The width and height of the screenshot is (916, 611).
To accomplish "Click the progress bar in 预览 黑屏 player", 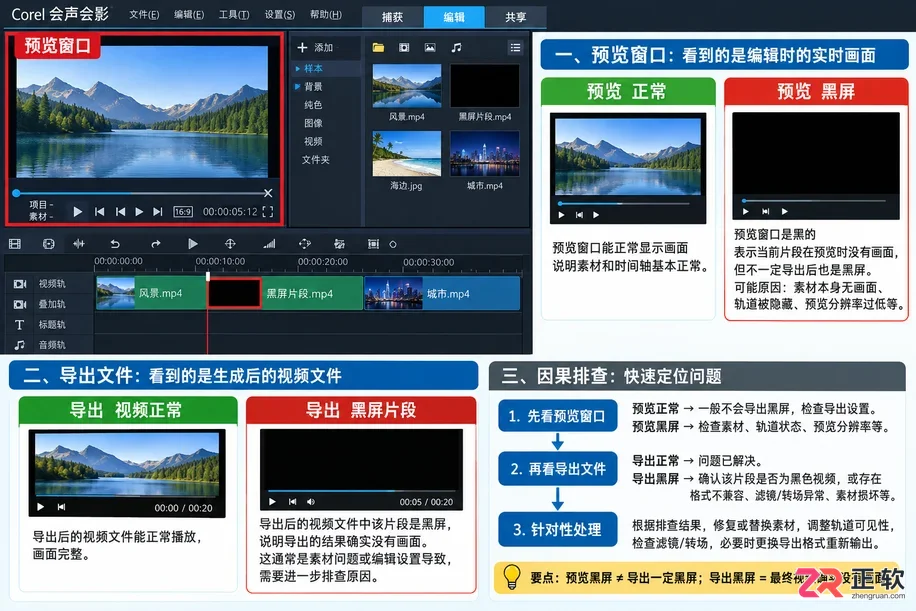I will pos(814,201).
